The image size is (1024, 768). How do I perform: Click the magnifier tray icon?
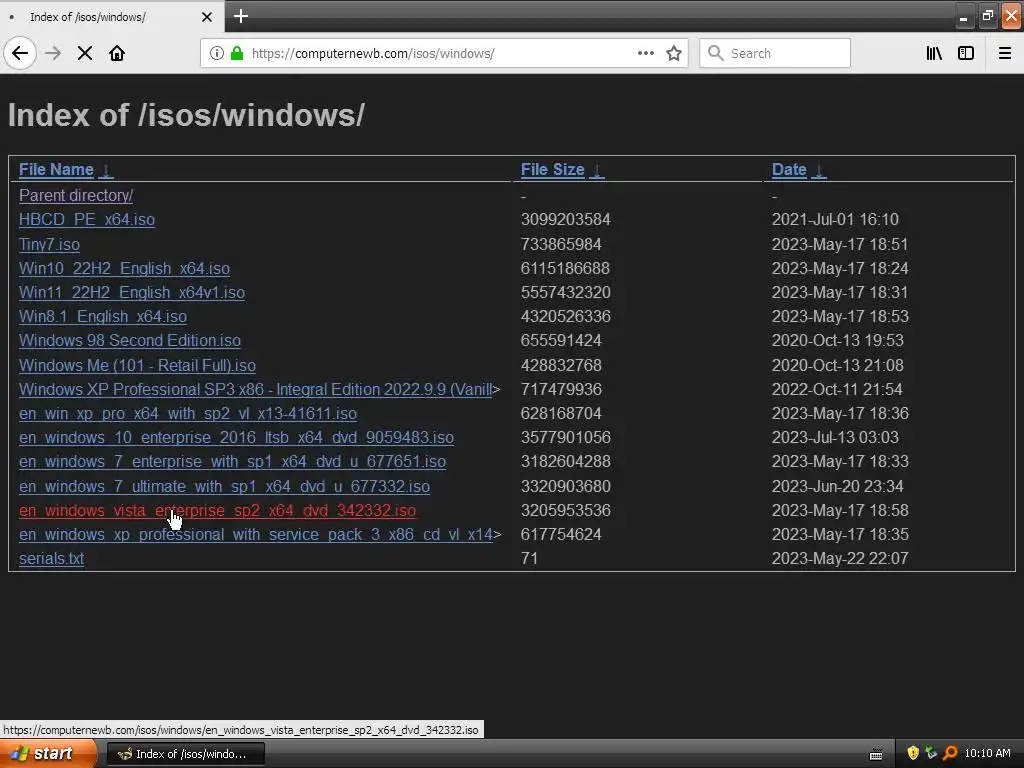950,754
